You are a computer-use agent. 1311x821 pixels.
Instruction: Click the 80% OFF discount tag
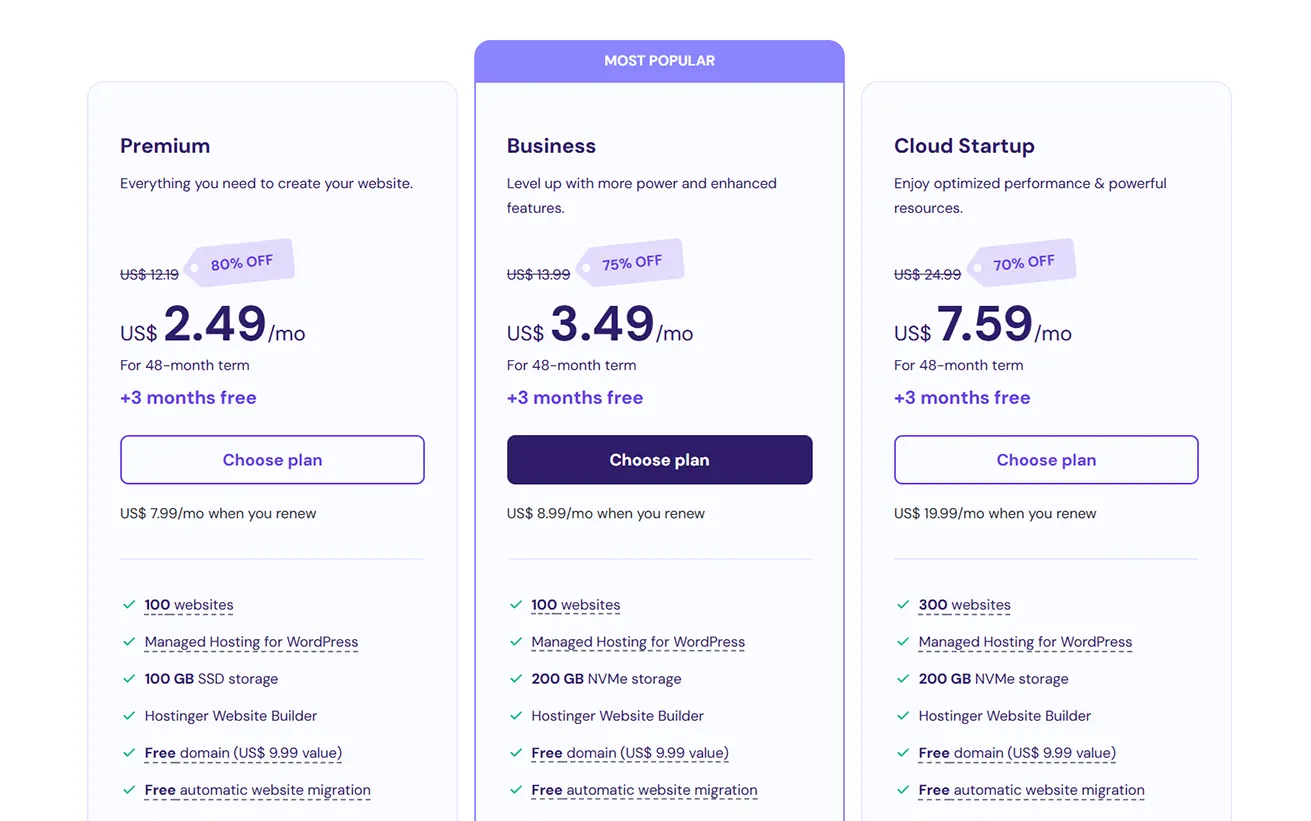coord(241,262)
